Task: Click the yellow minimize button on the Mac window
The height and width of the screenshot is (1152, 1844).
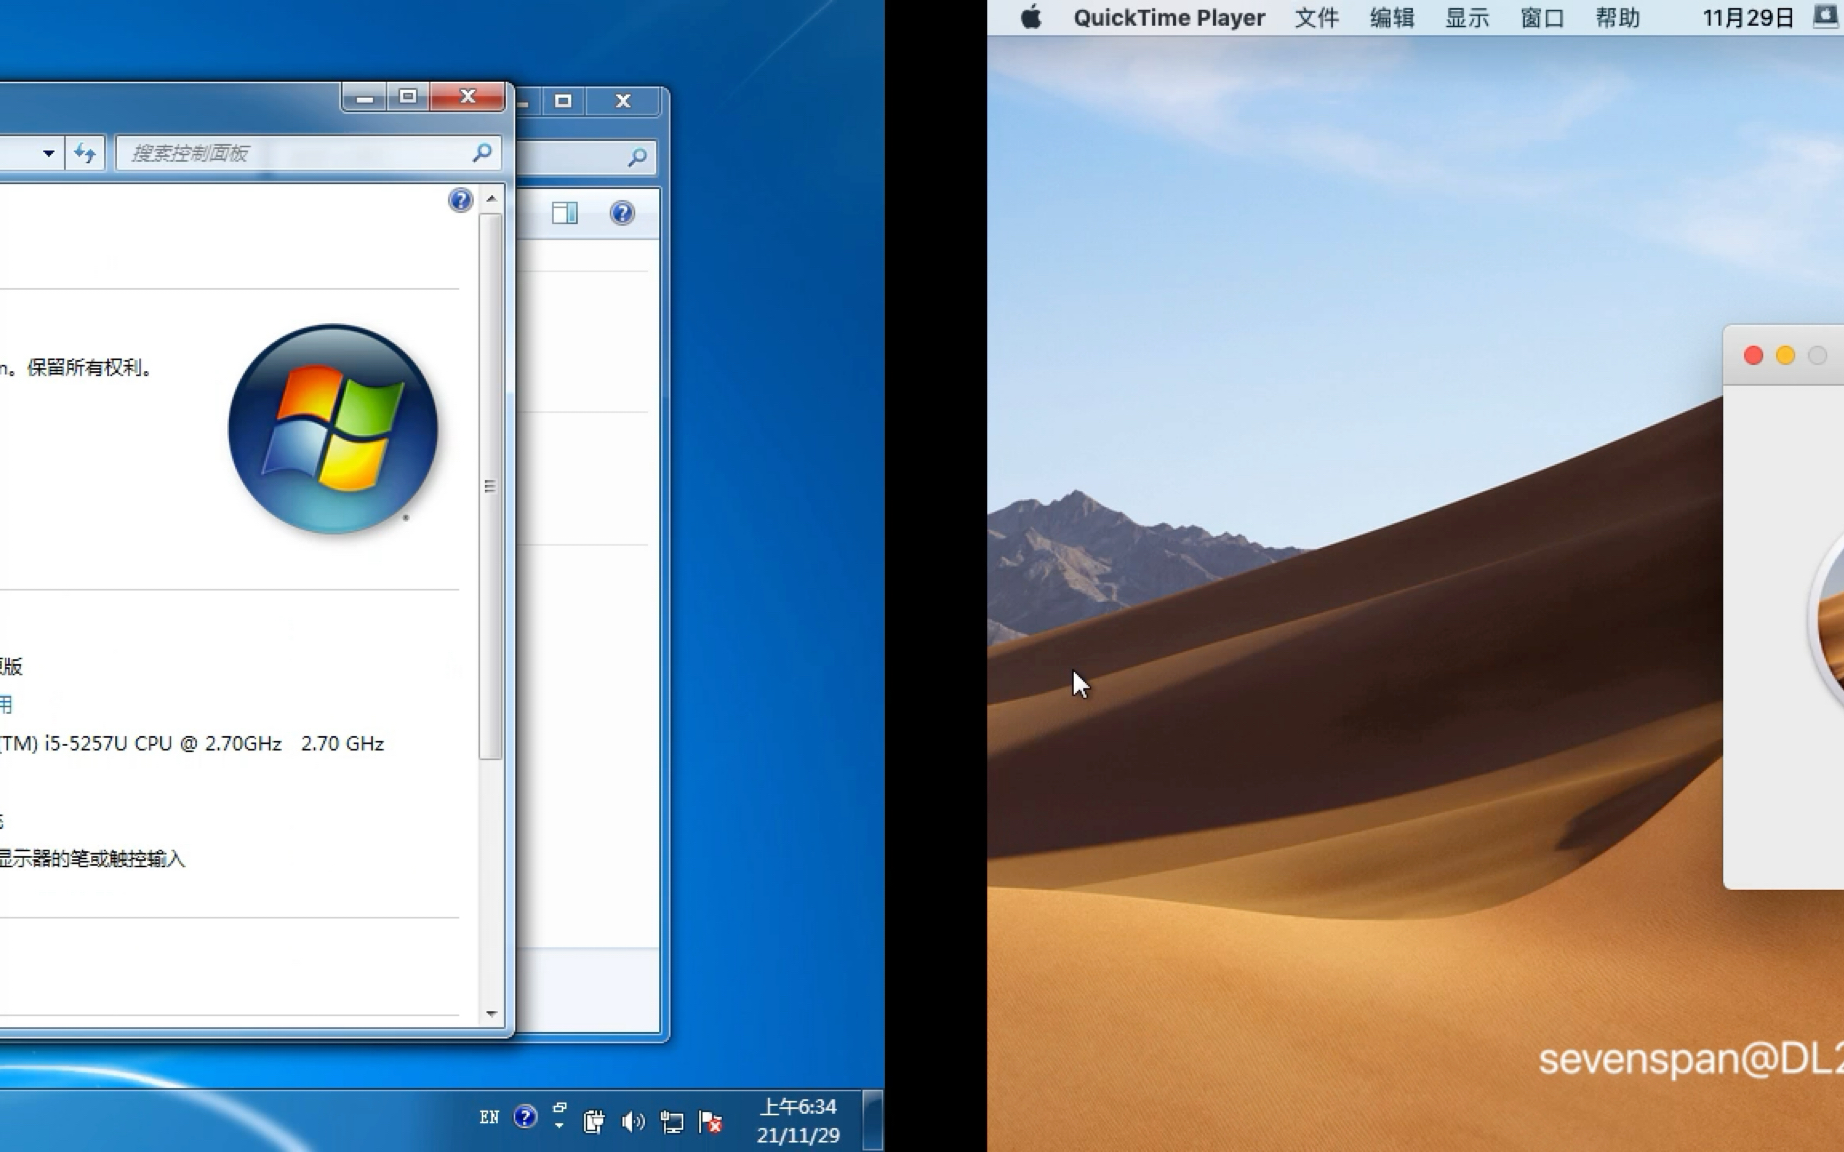Action: click(x=1785, y=356)
